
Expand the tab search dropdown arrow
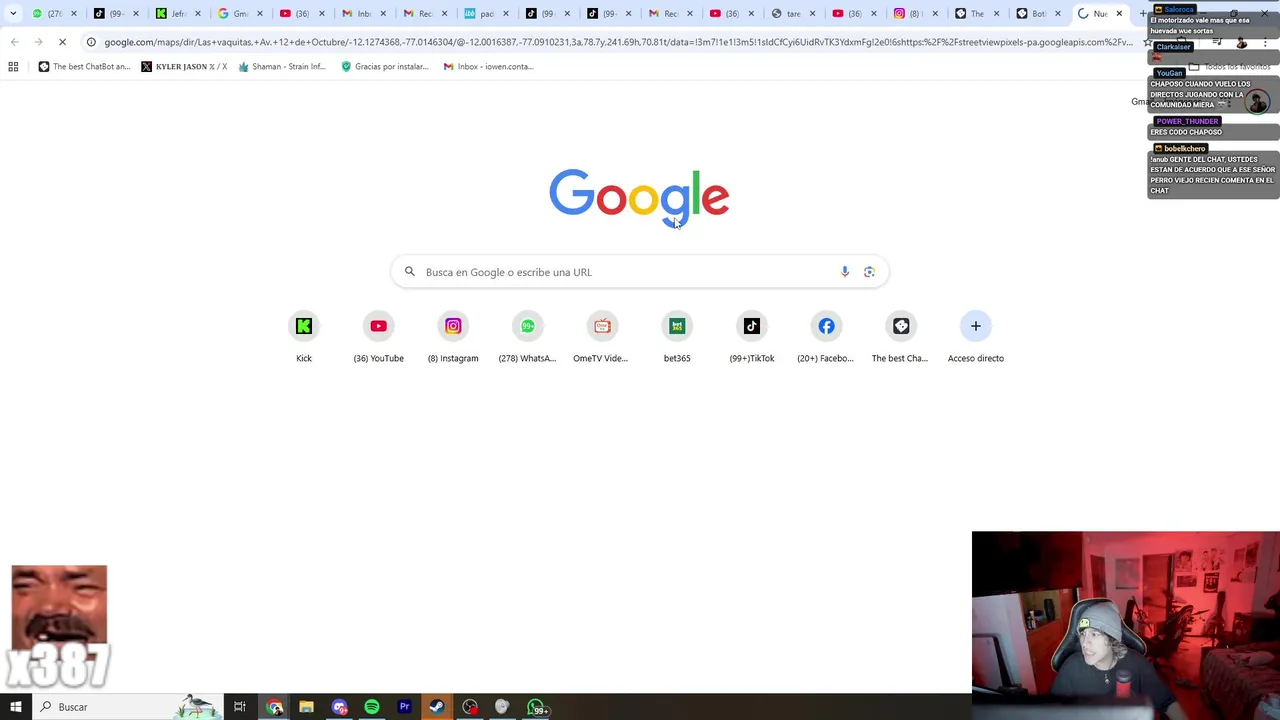tap(13, 14)
